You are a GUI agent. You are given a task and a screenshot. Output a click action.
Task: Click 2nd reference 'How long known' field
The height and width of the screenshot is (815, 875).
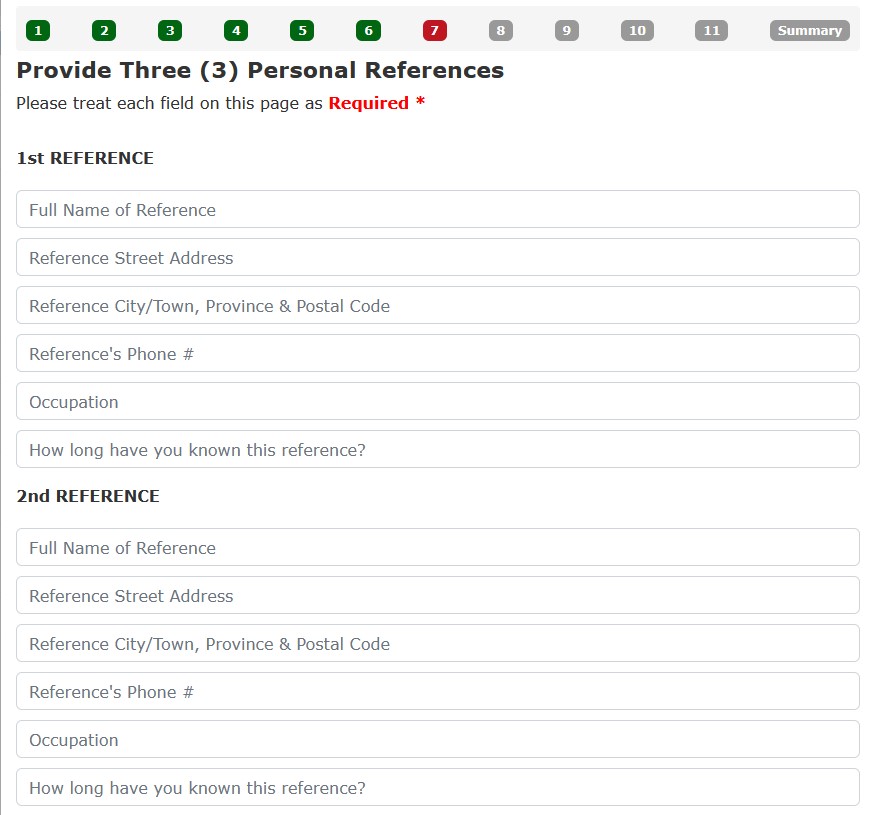437,788
